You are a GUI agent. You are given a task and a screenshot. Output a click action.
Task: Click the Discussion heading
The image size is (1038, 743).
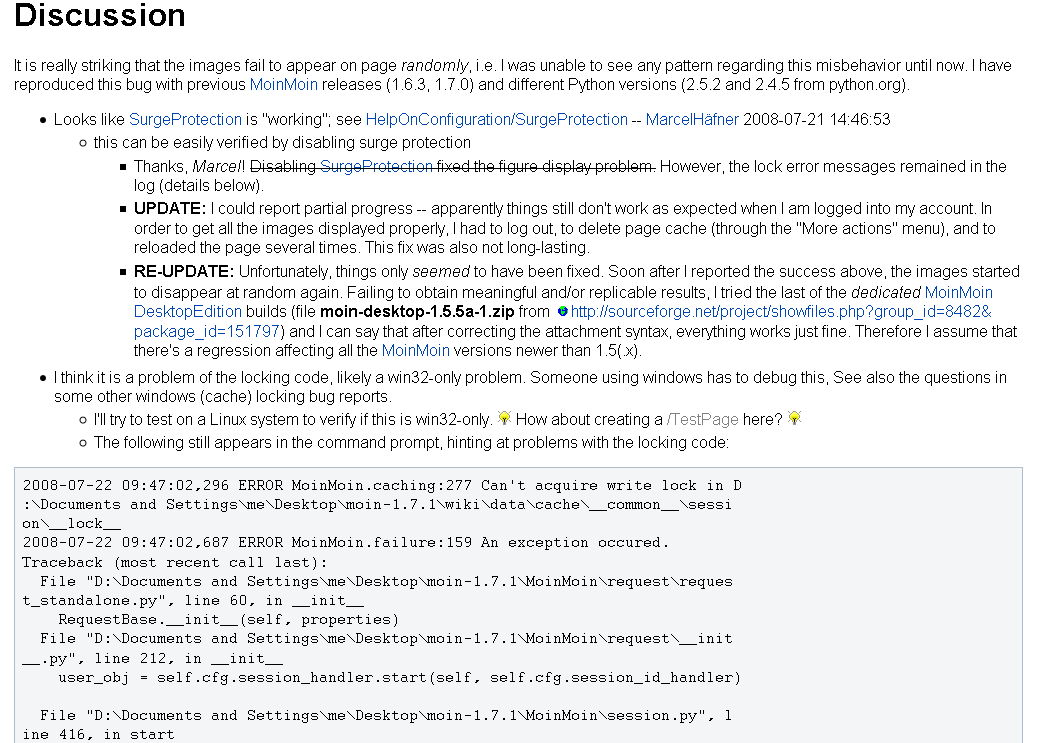[x=100, y=17]
